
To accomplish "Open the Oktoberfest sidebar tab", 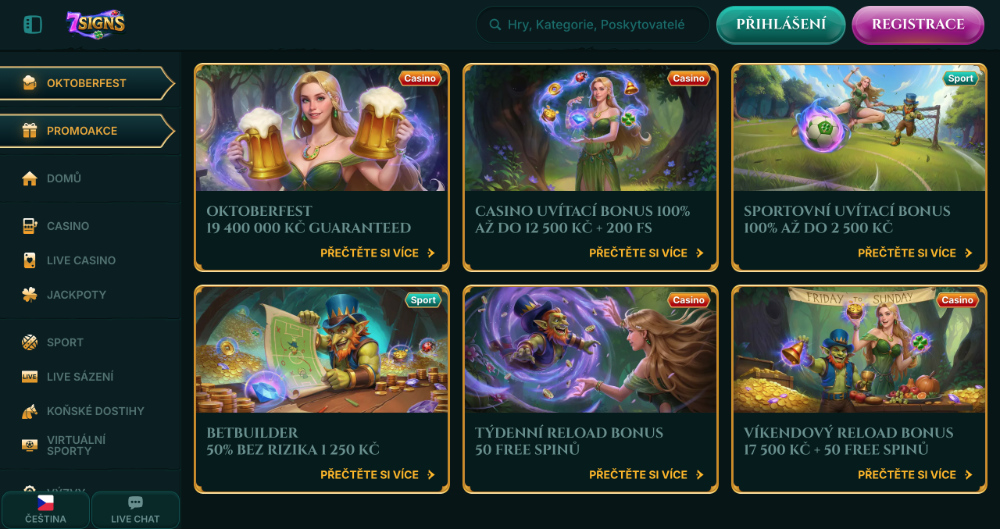I will [x=87, y=83].
